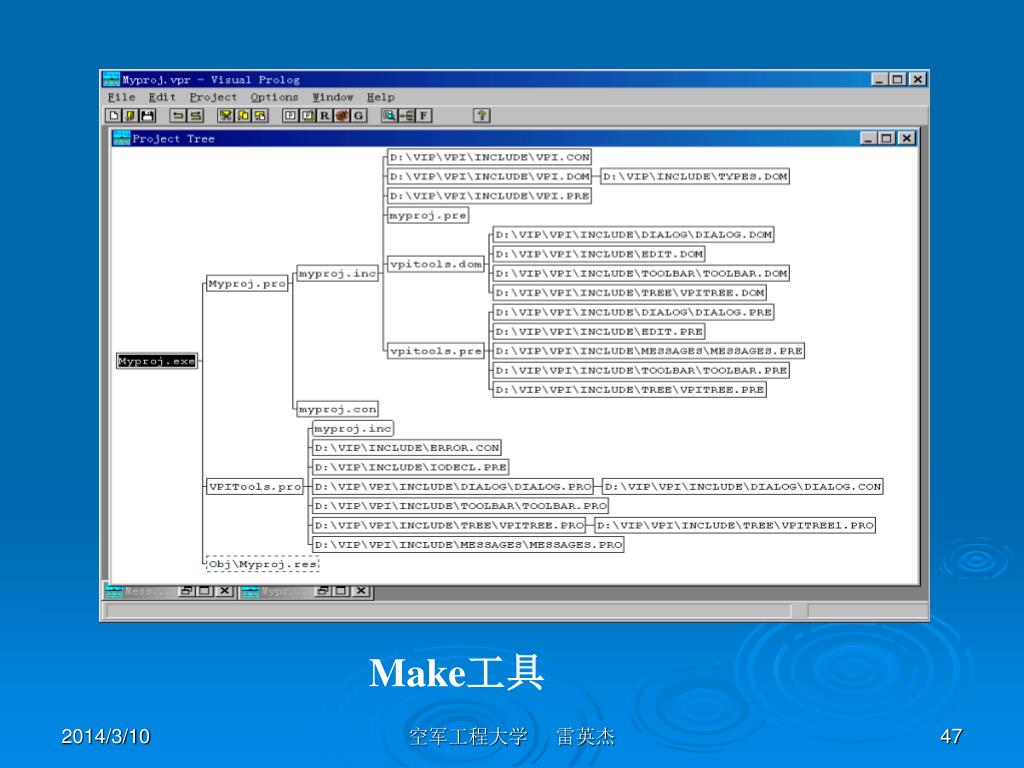Click the Cut (scissors) toolbar icon

coord(226,116)
